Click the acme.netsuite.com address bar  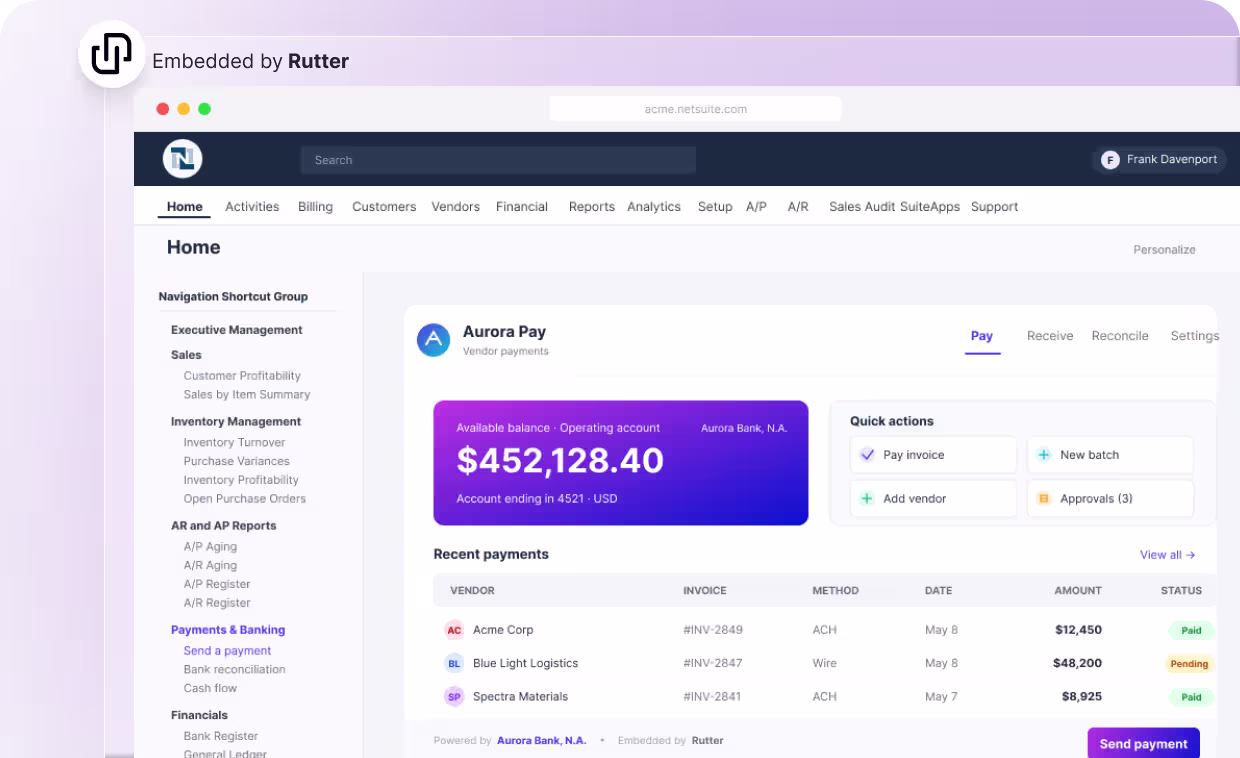(x=696, y=109)
